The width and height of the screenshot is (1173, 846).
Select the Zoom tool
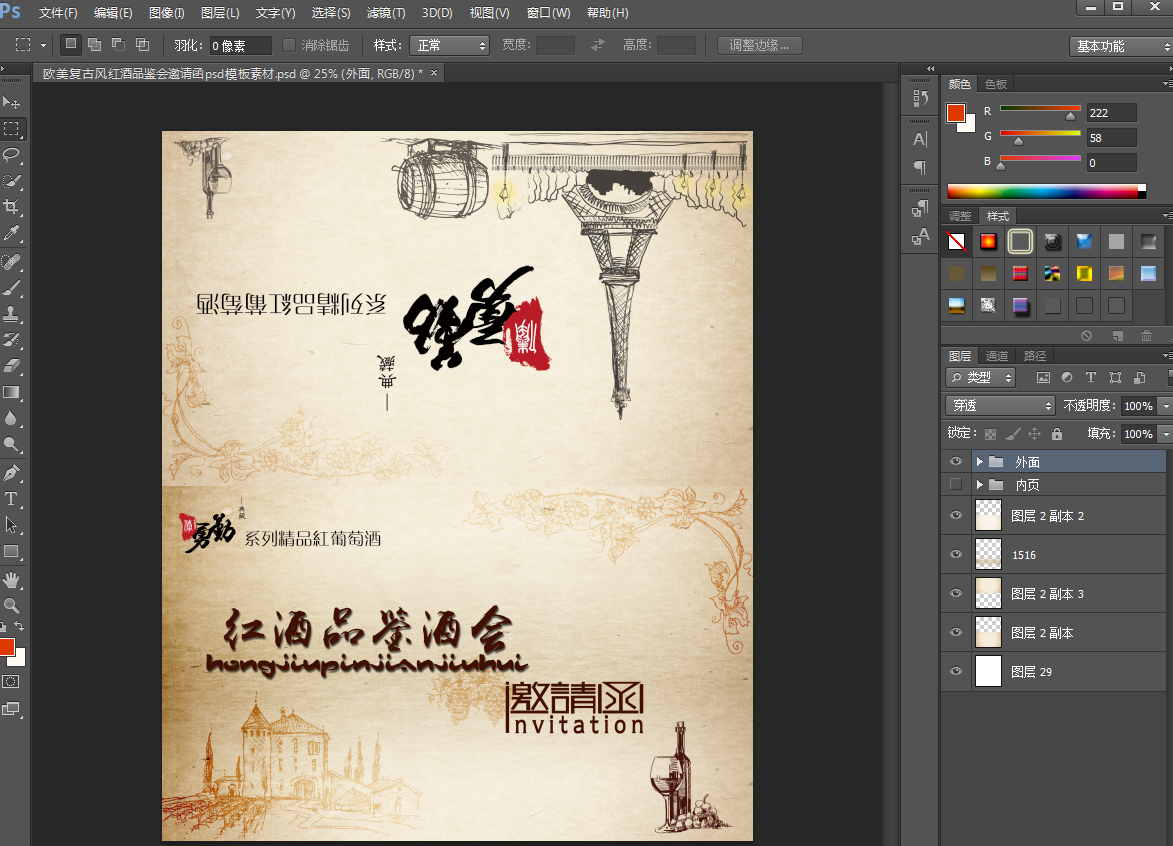click(11, 606)
